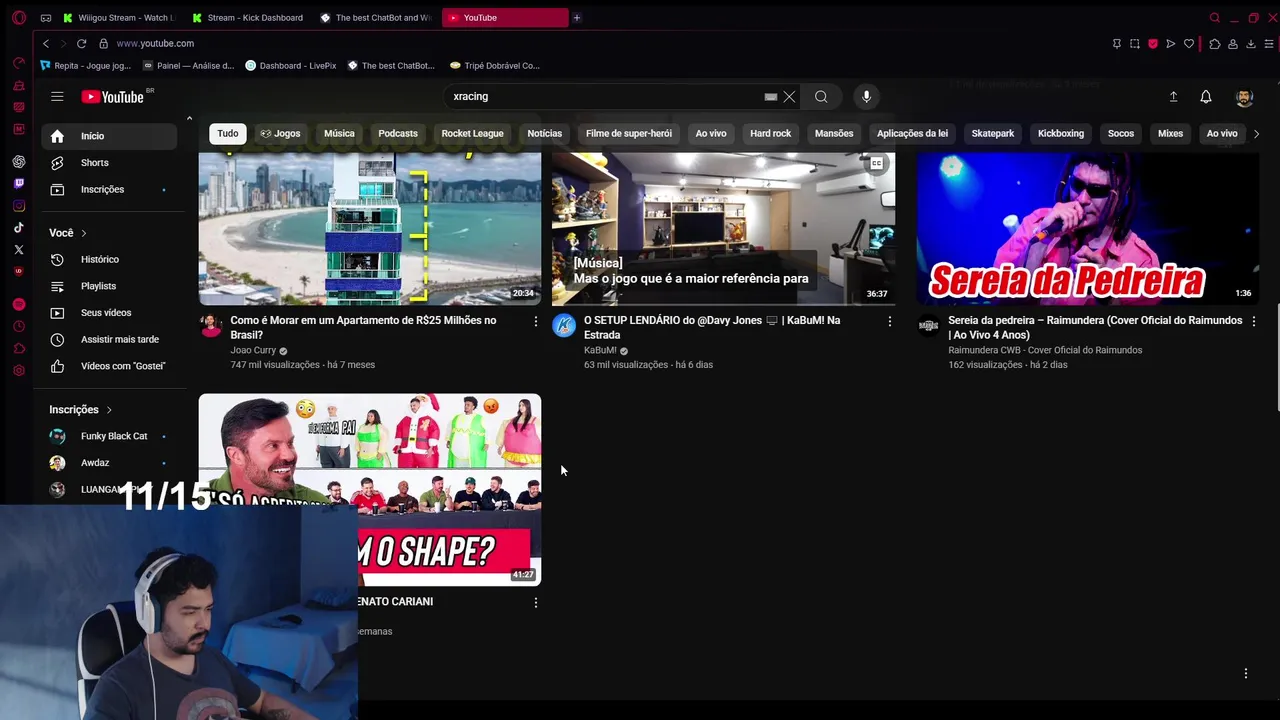Viewport: 1280px width, 720px height.
Task: Start voice search with microphone
Action: 866,97
